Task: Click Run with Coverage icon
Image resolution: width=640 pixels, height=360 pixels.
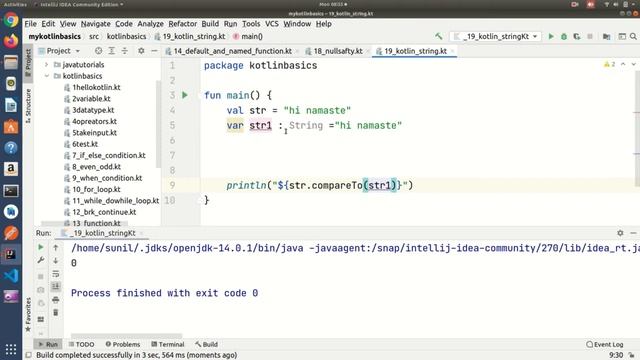Action: pyautogui.click(x=577, y=36)
